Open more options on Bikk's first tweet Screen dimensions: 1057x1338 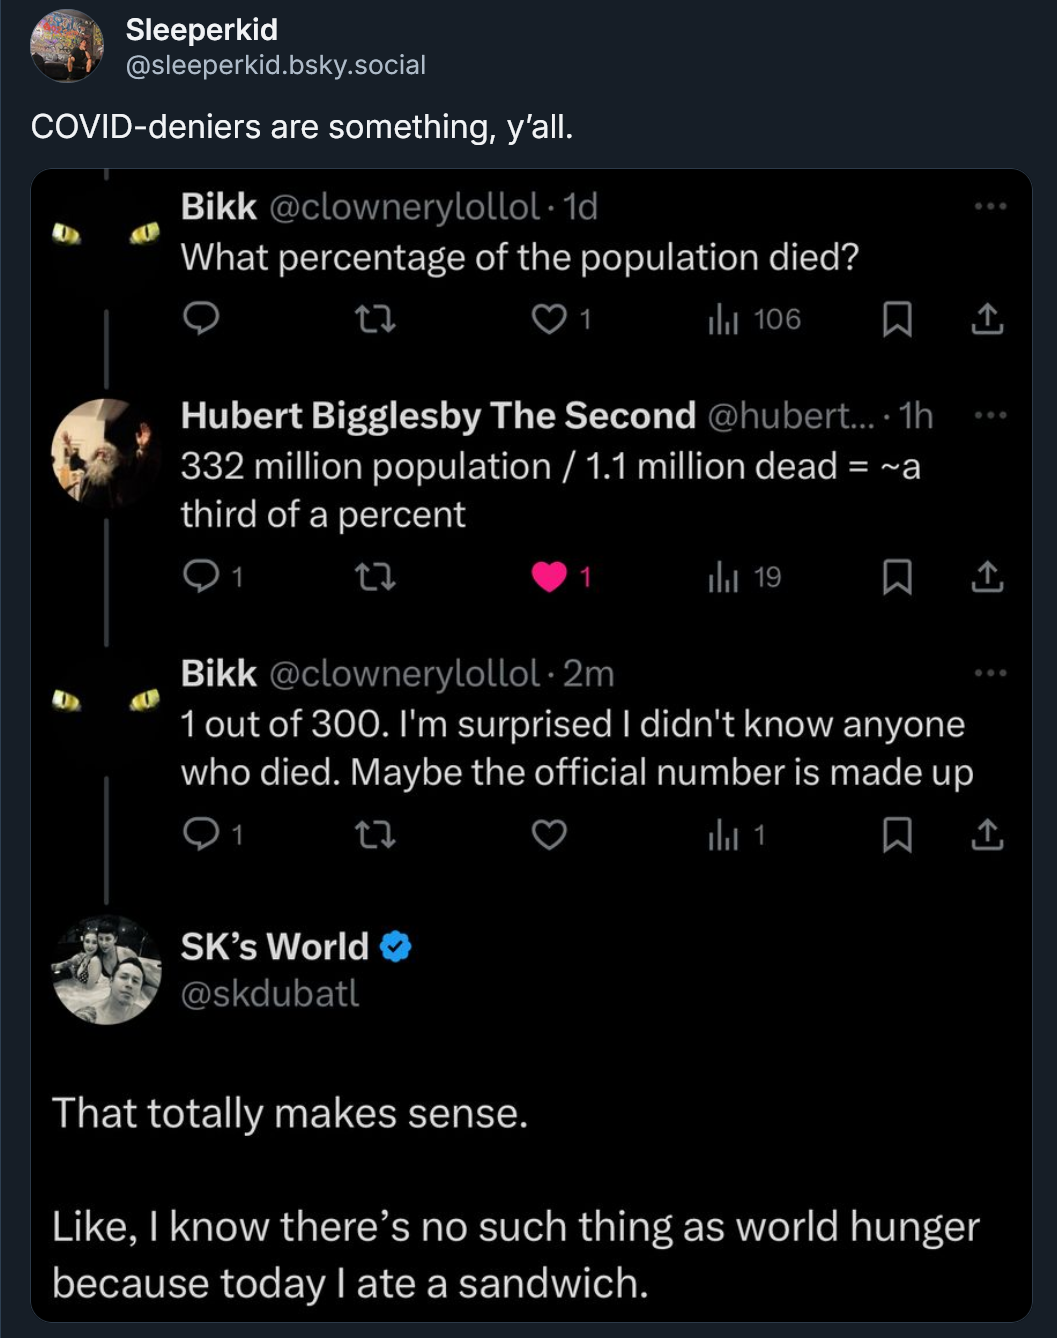(x=990, y=207)
